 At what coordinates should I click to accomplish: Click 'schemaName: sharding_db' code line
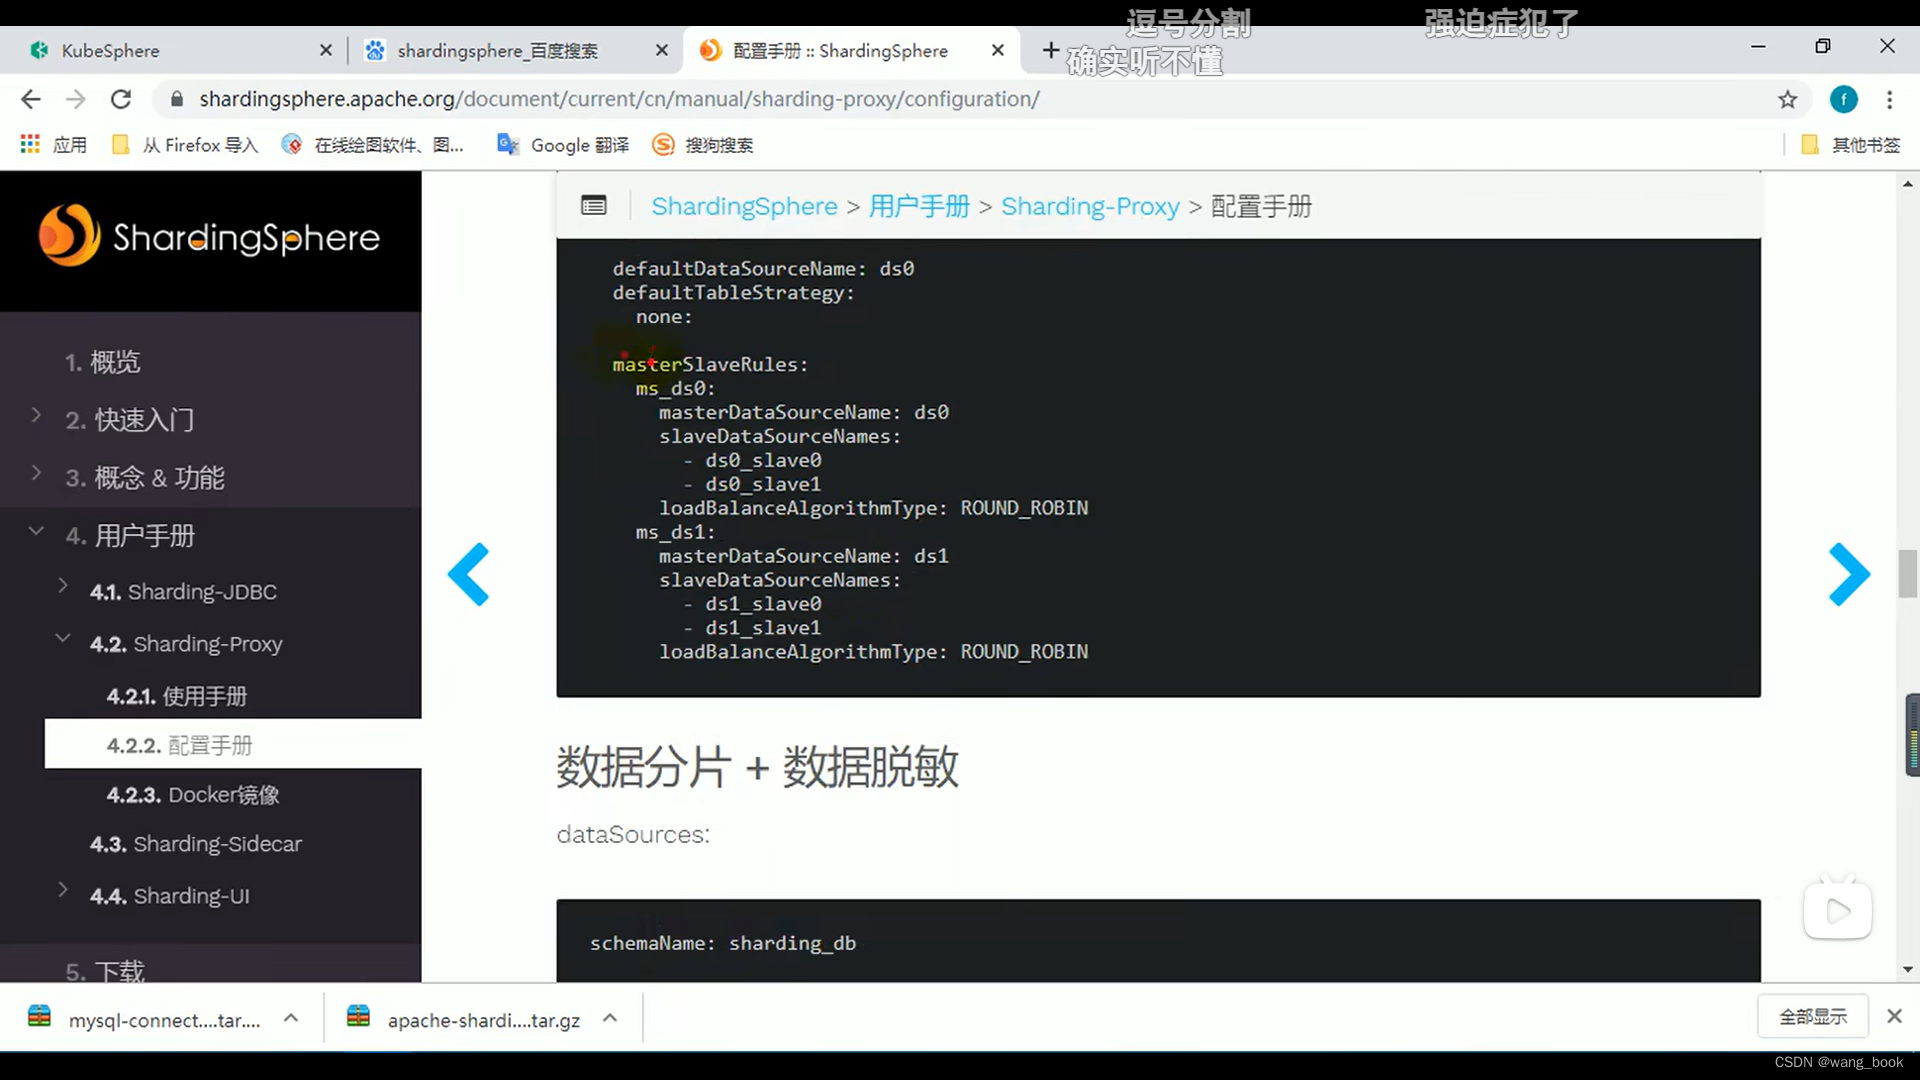click(x=723, y=943)
